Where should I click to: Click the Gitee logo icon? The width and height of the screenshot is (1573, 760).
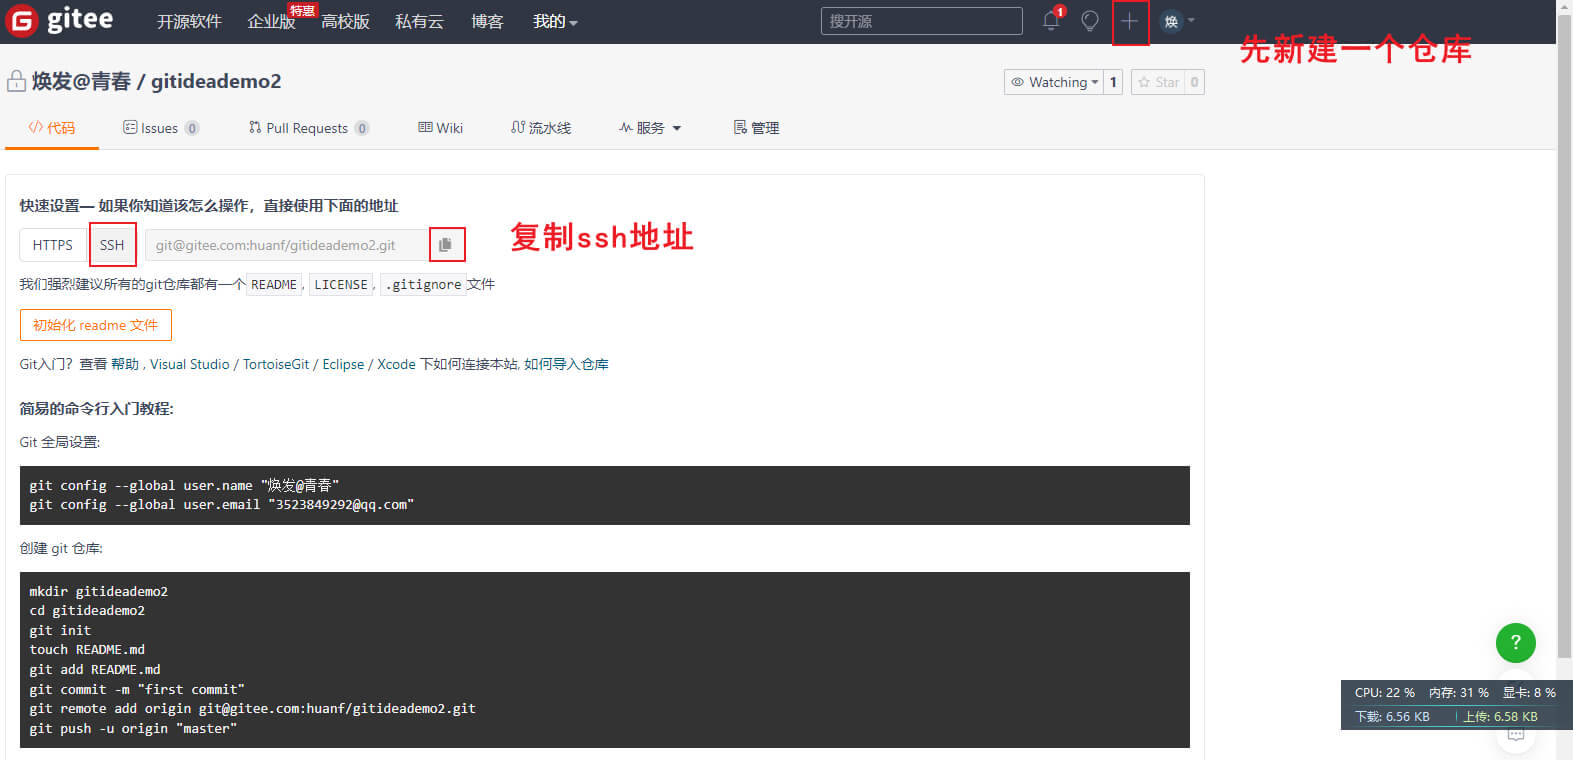point(21,20)
